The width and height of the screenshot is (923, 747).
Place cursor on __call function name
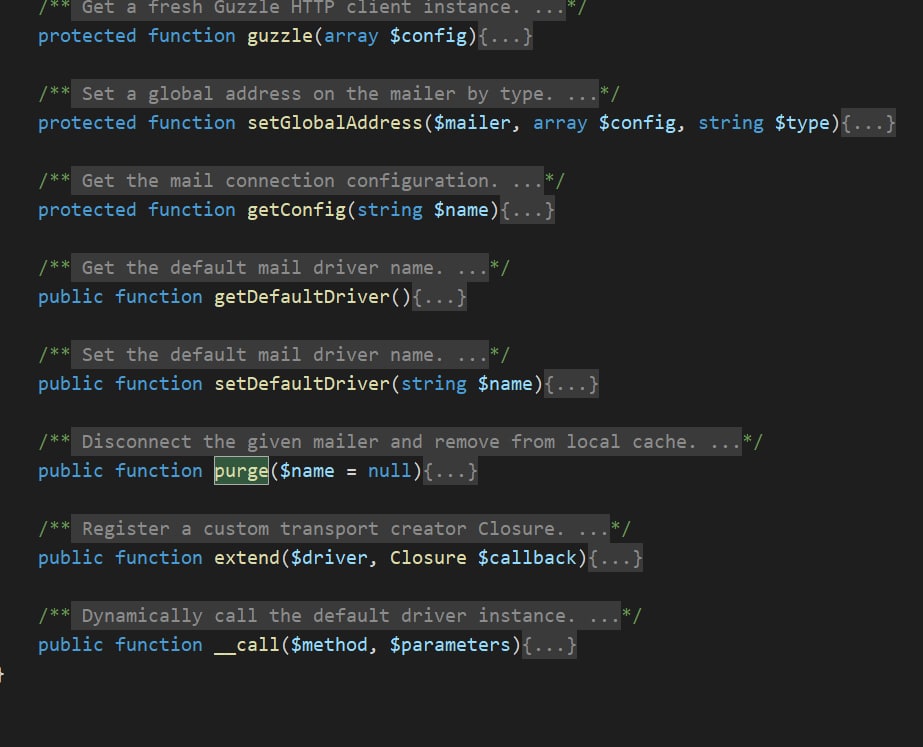(x=247, y=645)
